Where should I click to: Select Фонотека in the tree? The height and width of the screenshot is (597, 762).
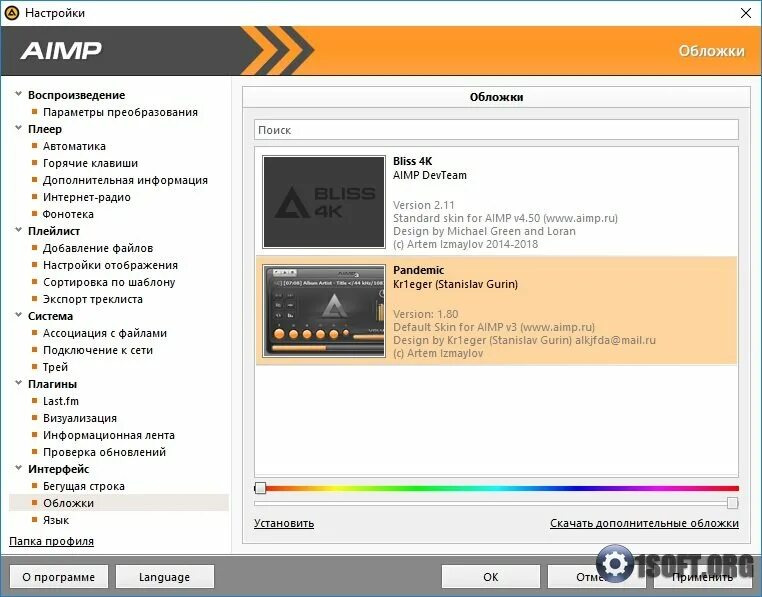click(x=68, y=214)
